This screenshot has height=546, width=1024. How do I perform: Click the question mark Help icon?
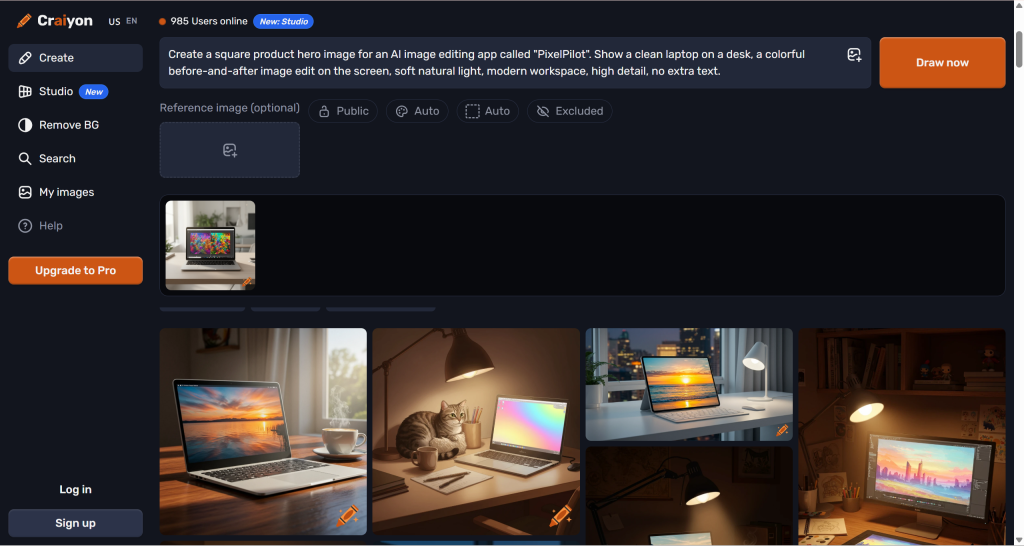click(25, 226)
